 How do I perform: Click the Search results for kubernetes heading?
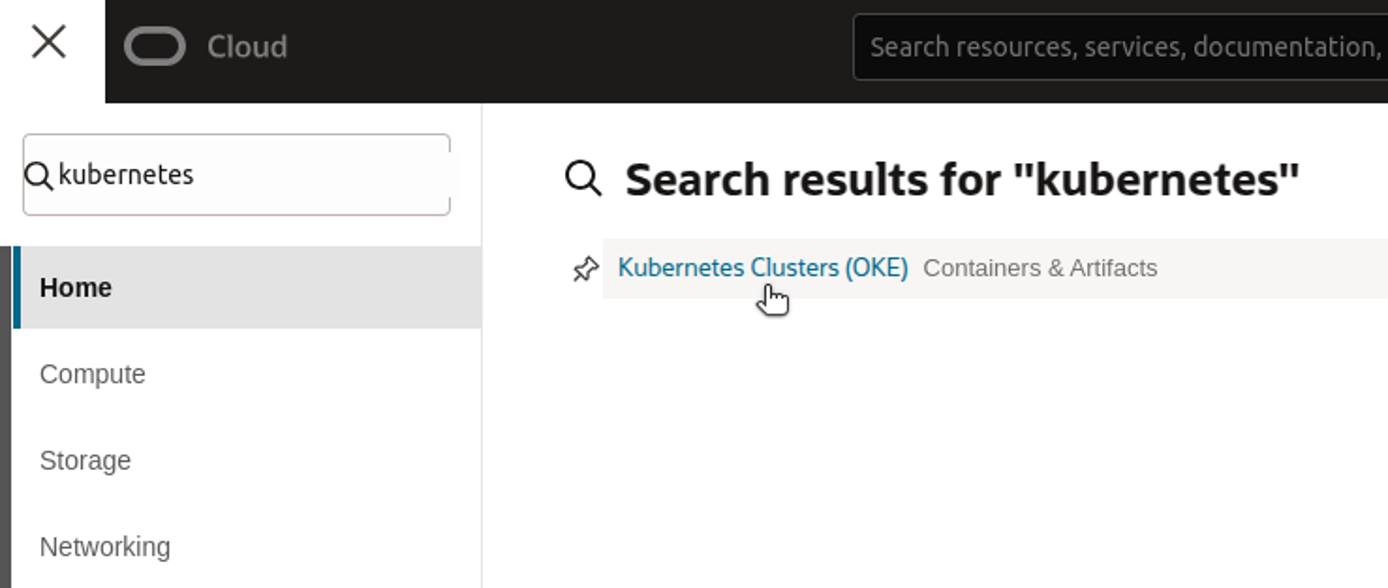tap(961, 180)
